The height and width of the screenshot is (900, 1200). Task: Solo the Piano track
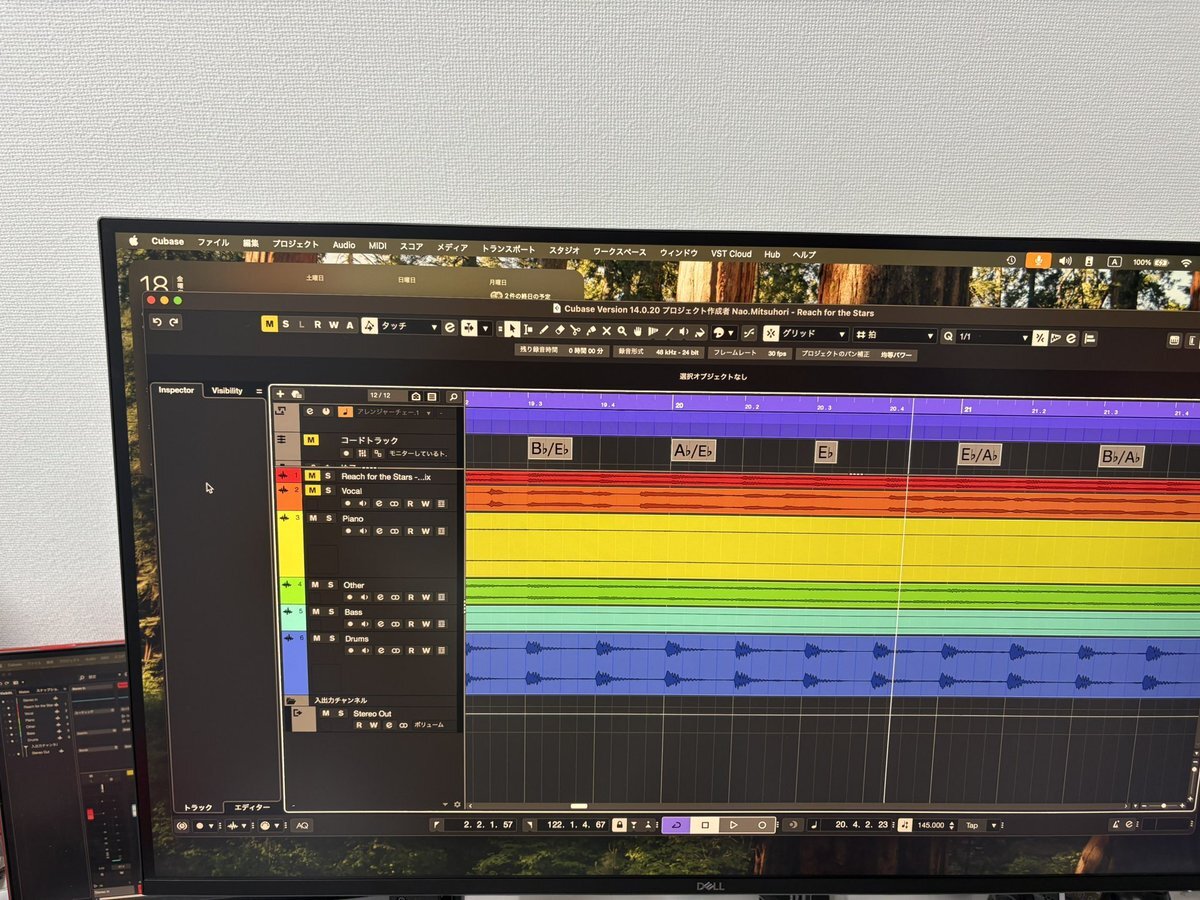click(x=328, y=518)
